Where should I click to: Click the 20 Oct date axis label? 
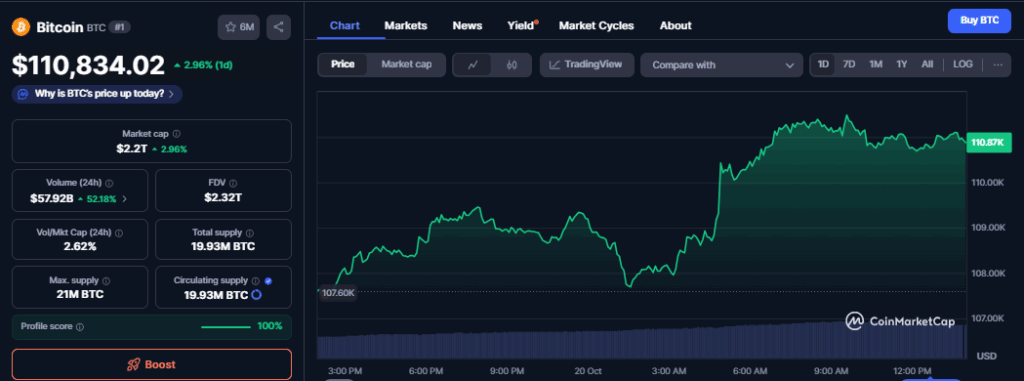point(588,371)
